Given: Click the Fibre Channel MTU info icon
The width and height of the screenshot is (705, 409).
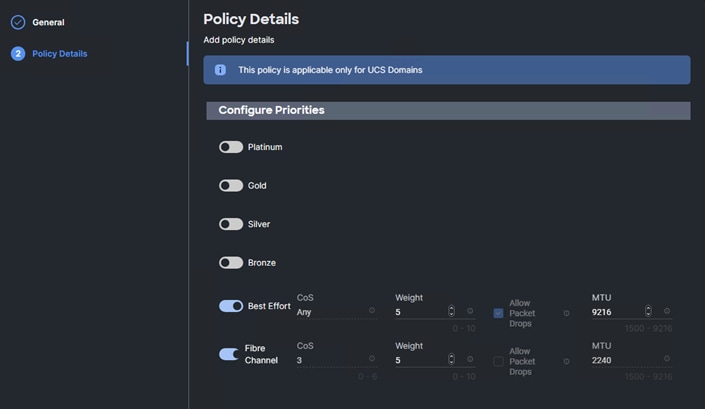Looking at the screenshot, I should pos(667,358).
